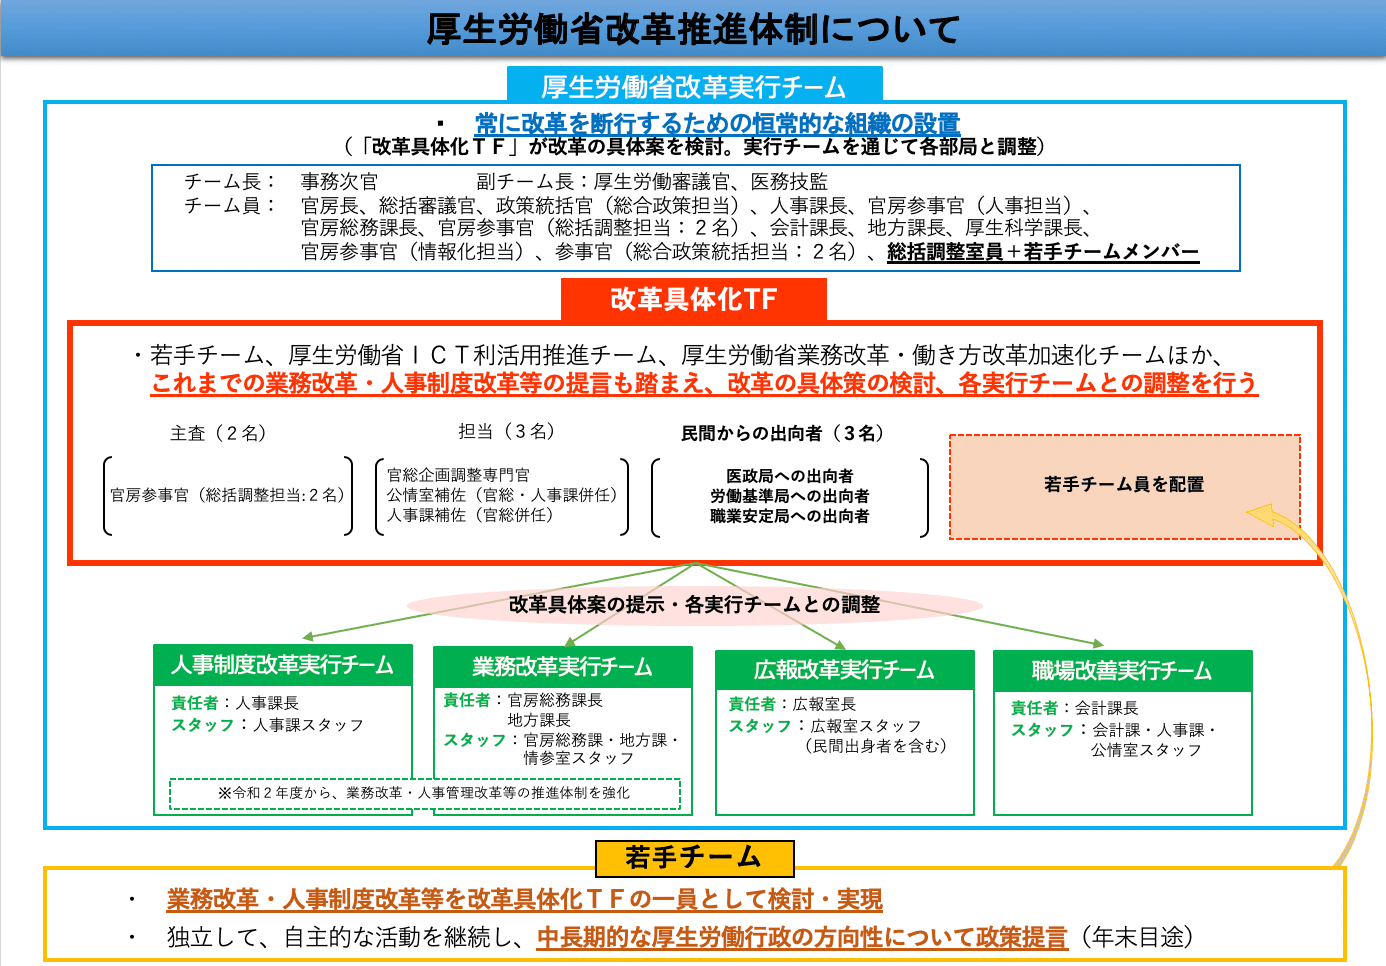Click the 担当（３名） heading

click(506, 431)
